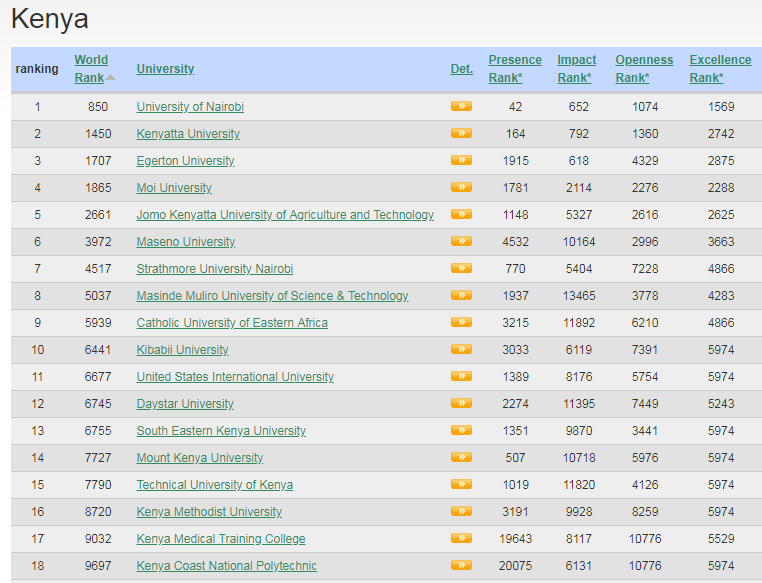
Task: Click the ranking column header text
Action: pyautogui.click(x=37, y=69)
